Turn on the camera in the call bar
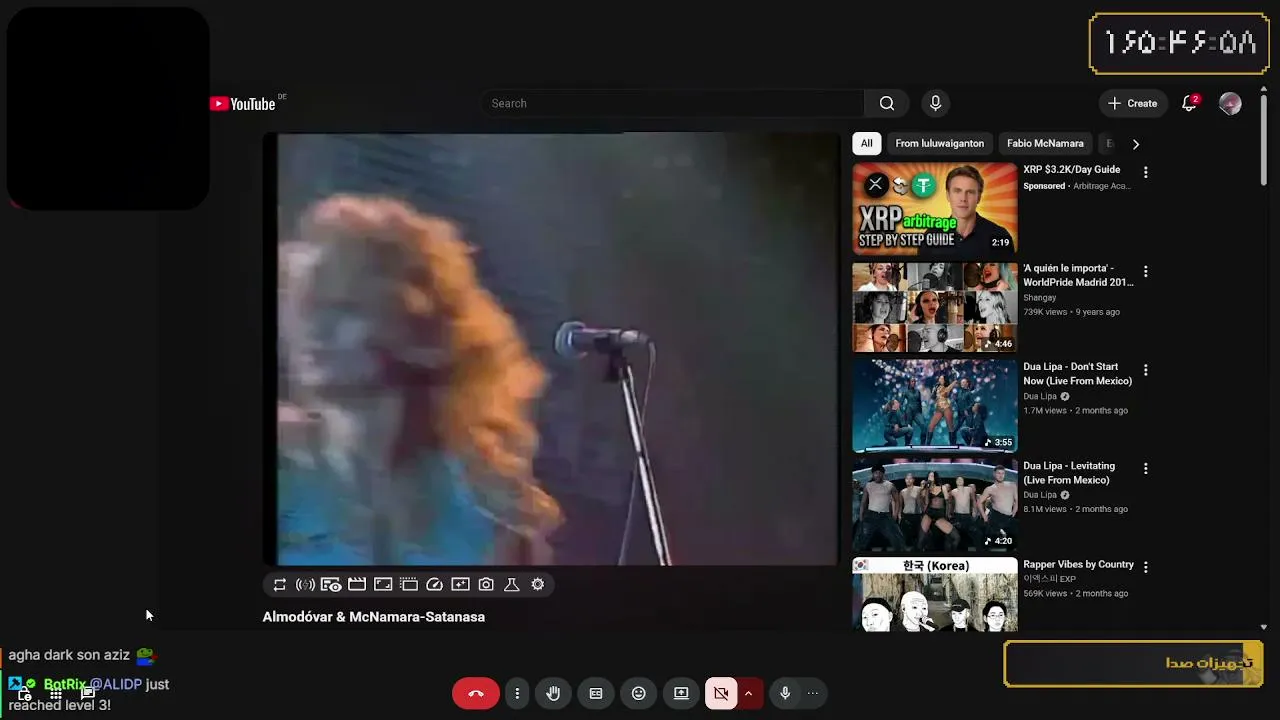 (721, 693)
